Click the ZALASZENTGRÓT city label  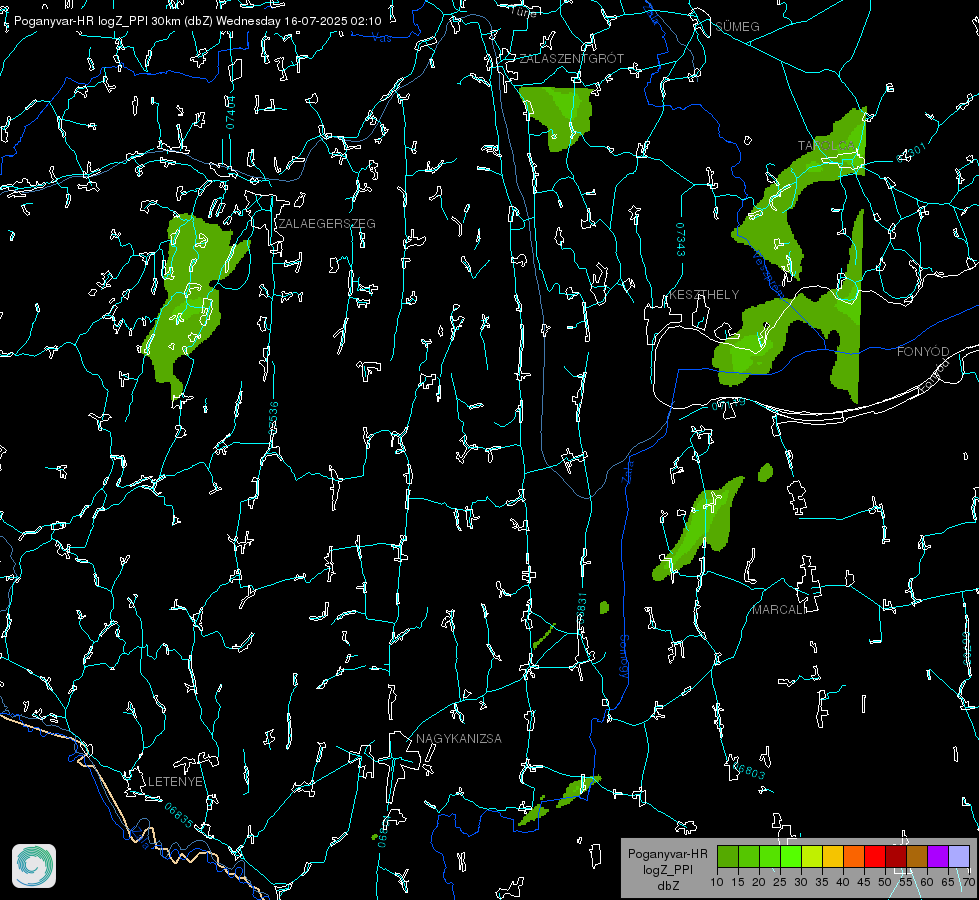click(571, 59)
